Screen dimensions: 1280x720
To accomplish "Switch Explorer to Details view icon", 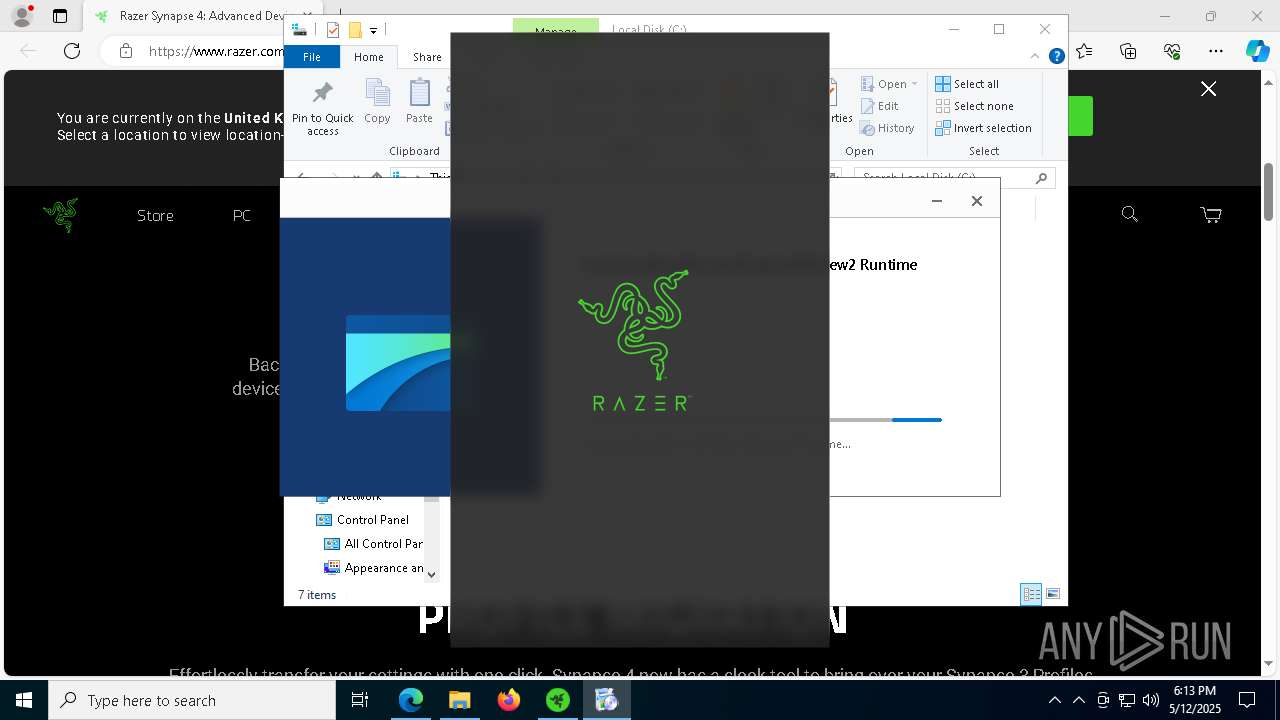I will point(1031,594).
